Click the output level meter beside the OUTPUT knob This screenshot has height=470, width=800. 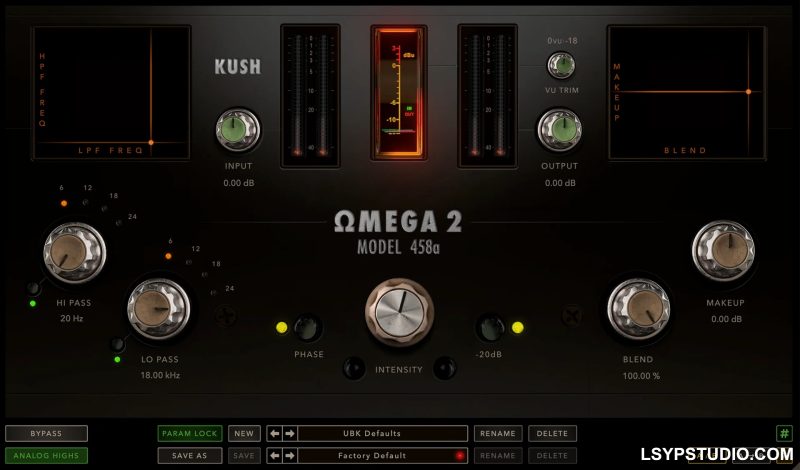(488, 95)
